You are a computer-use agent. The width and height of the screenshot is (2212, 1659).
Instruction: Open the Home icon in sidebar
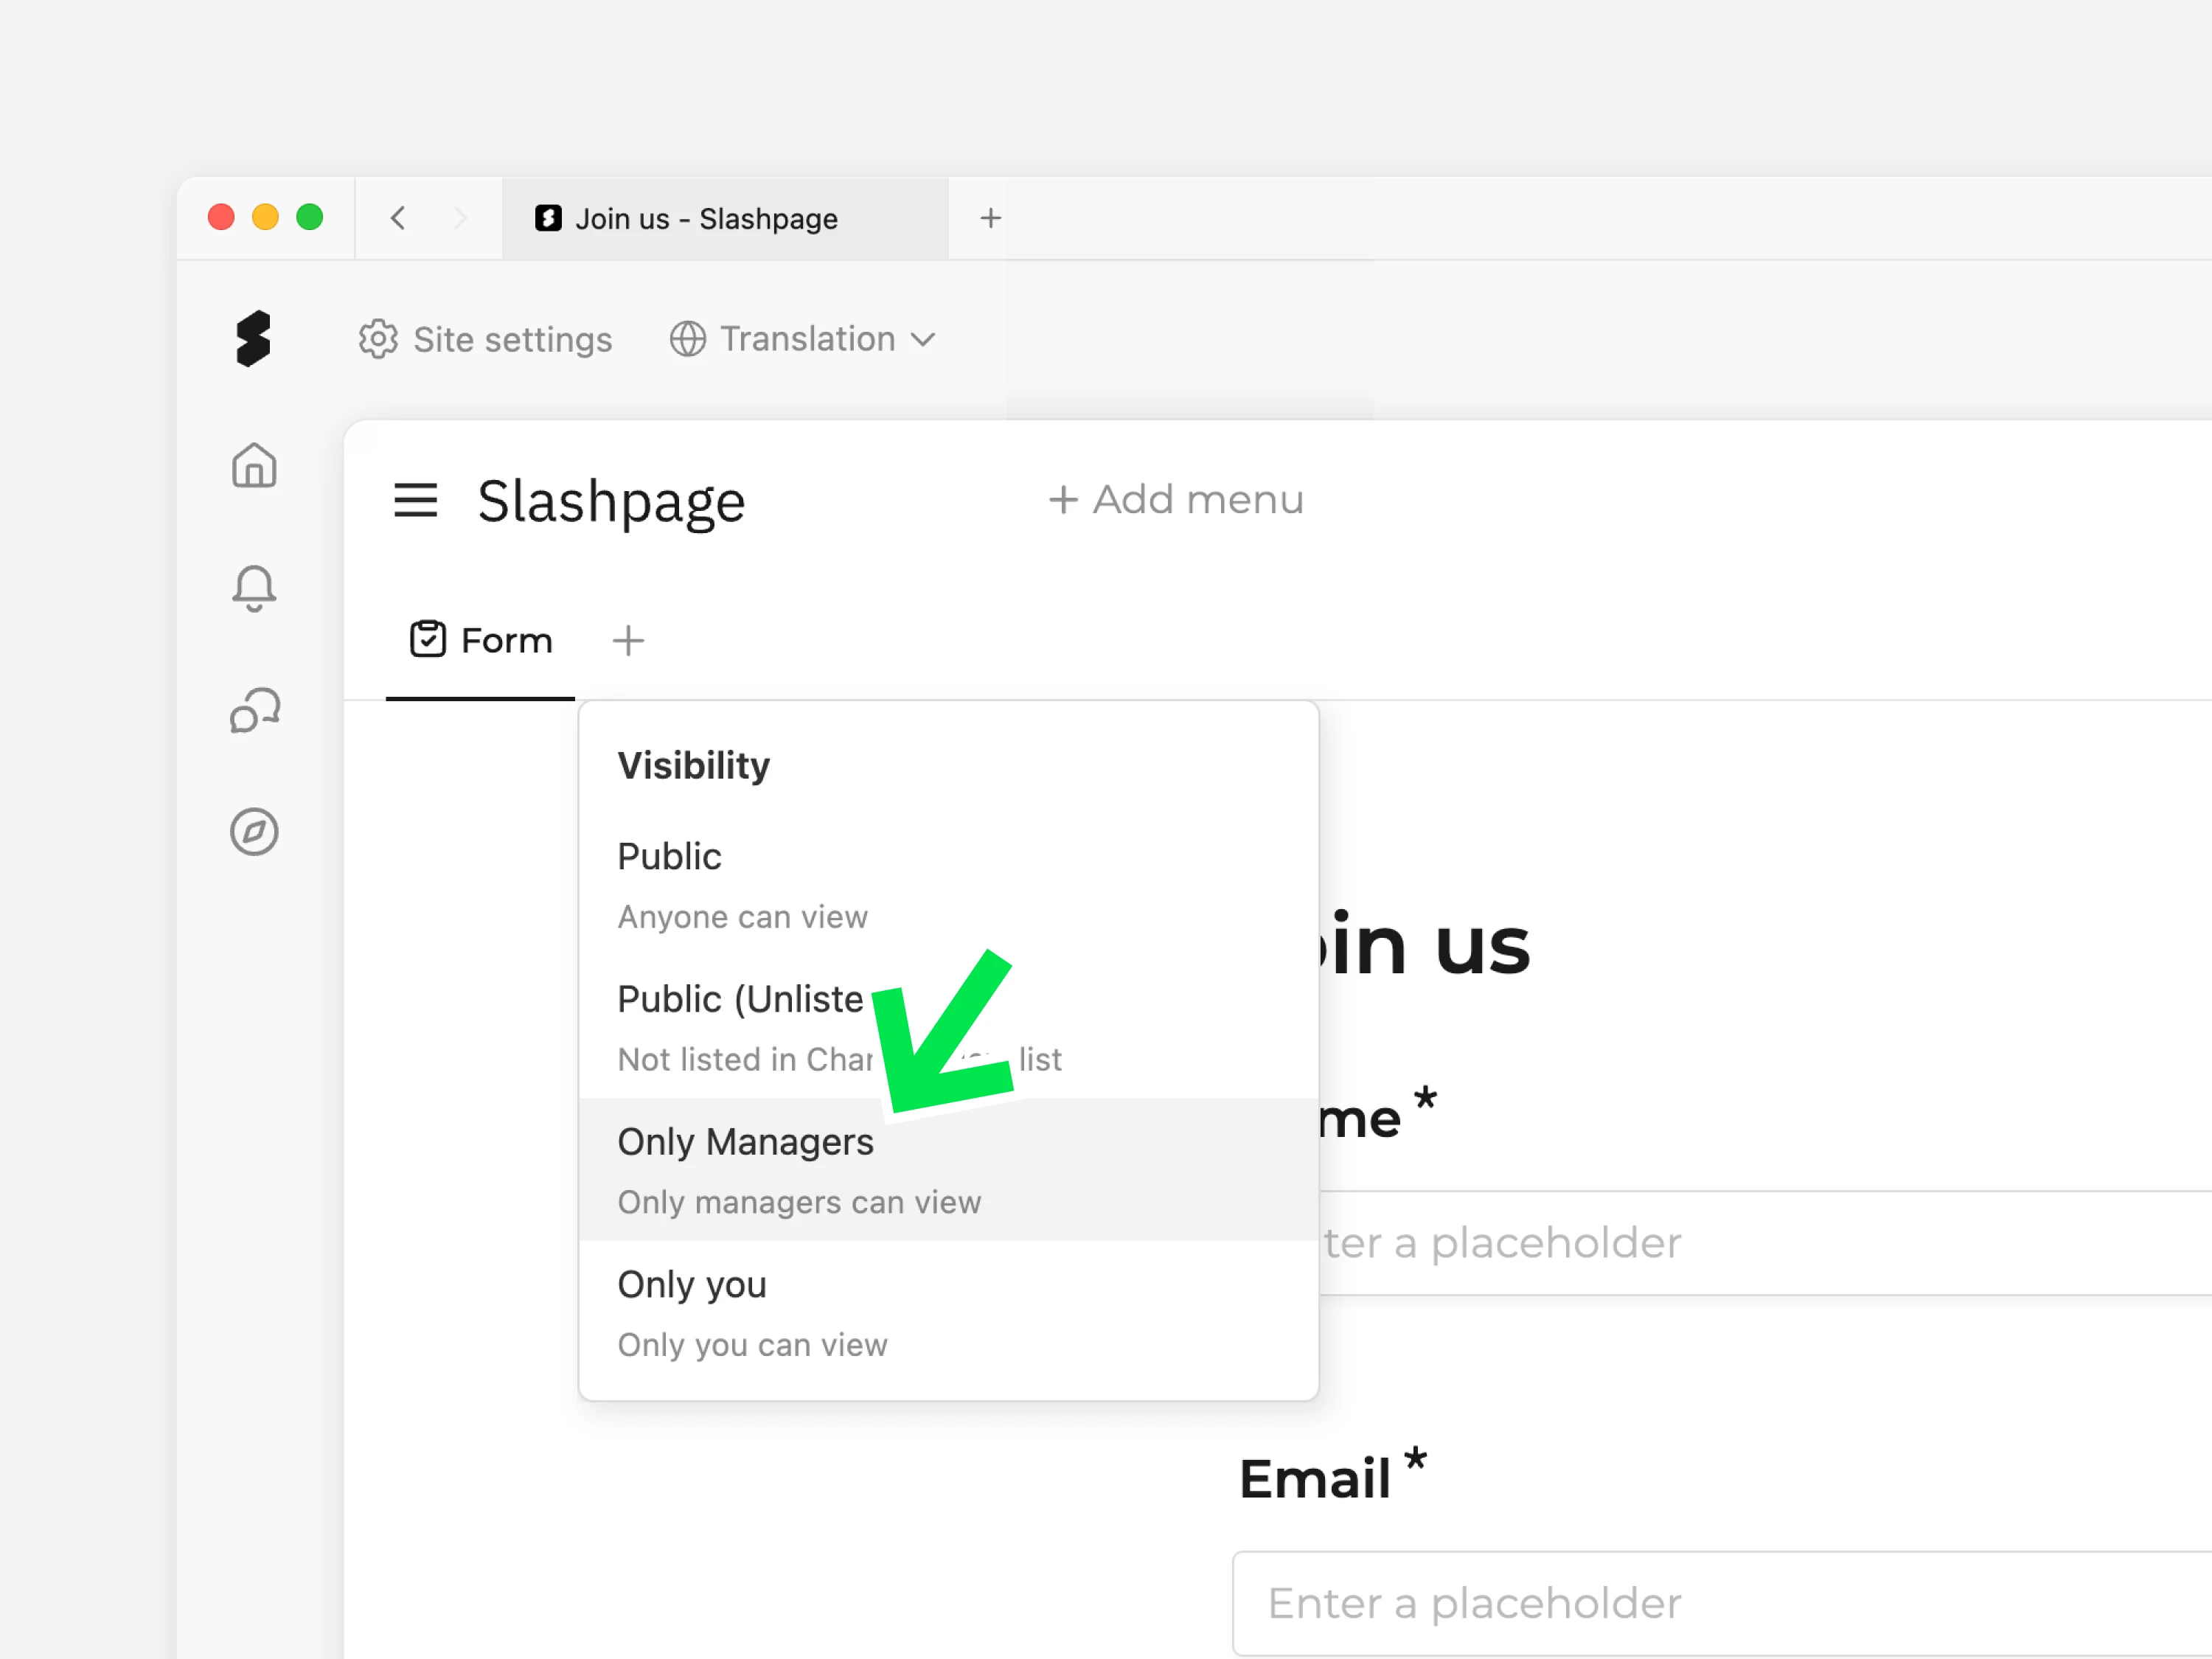pos(254,465)
